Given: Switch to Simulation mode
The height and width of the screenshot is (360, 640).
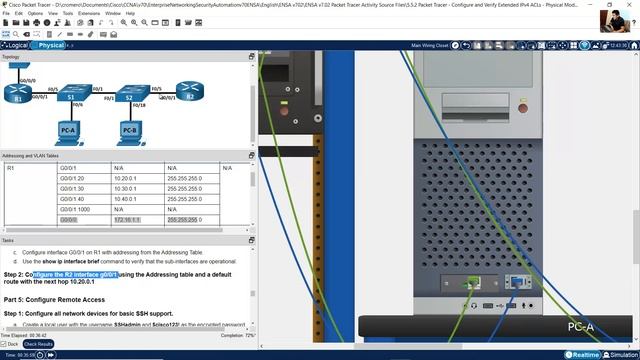Looking at the screenshot, I should (621, 355).
